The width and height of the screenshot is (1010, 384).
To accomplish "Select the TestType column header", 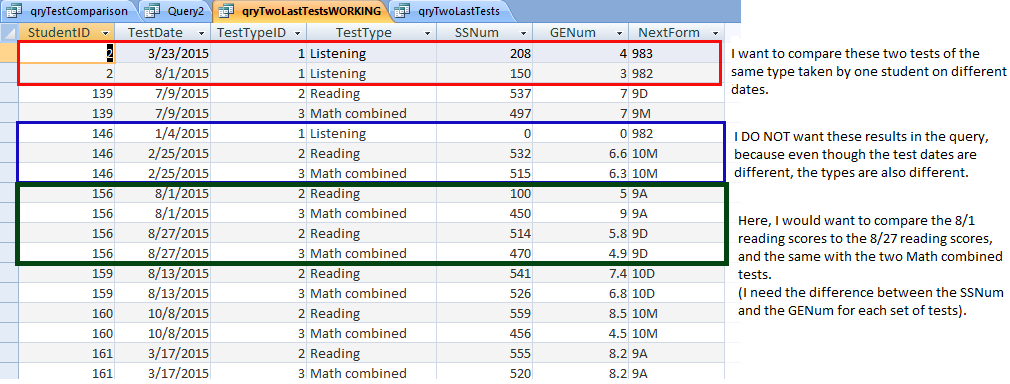I will pyautogui.click(x=372, y=33).
